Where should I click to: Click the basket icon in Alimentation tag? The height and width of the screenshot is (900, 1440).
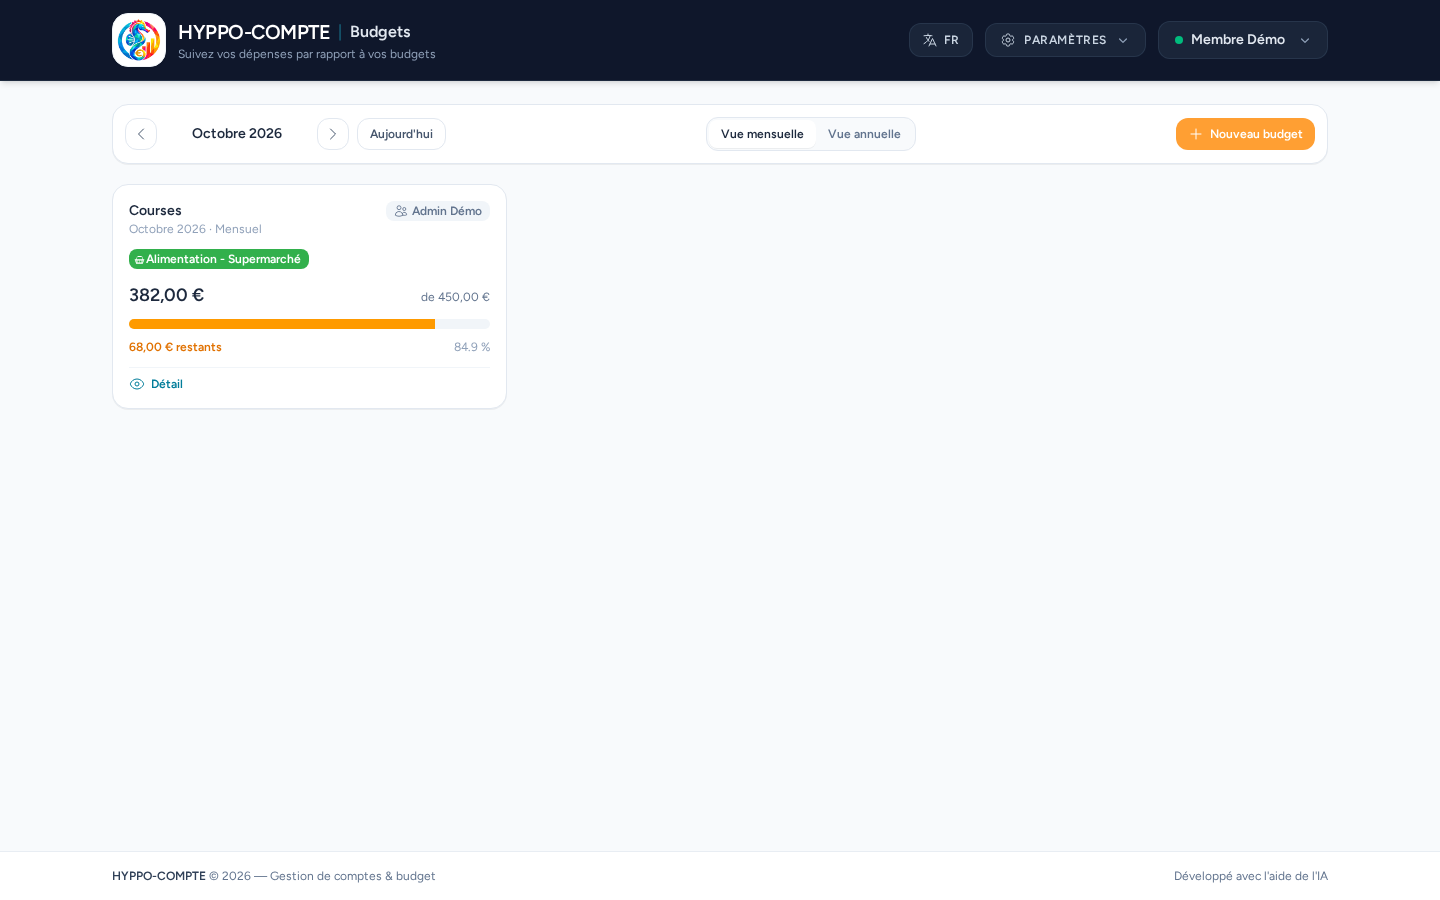coord(140,260)
